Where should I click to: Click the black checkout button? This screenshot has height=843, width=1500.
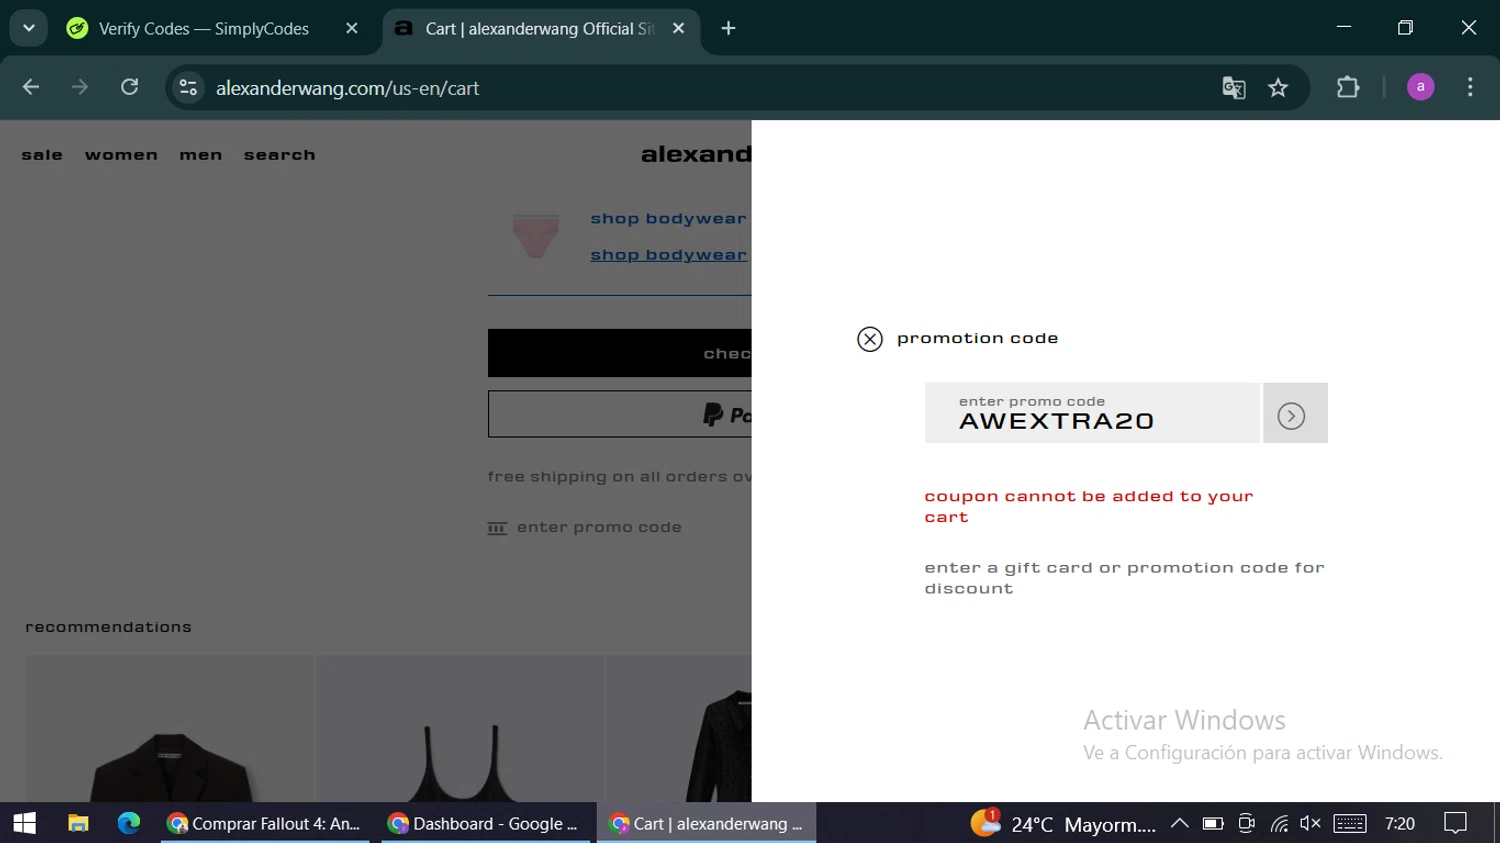point(619,353)
